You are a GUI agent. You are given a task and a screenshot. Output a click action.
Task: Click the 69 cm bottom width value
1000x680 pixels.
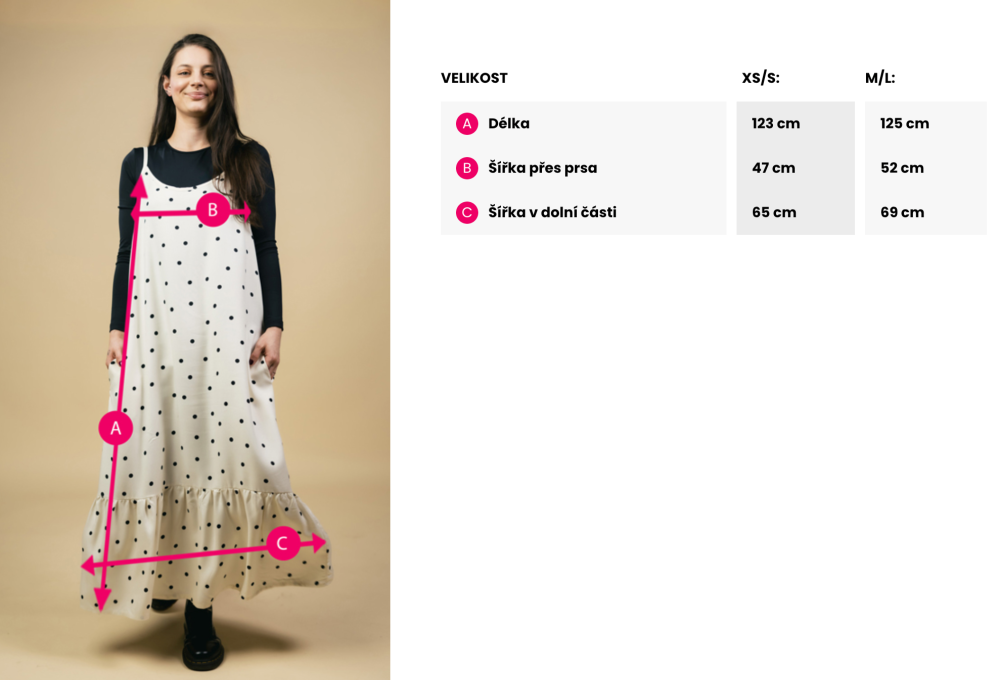pos(902,212)
